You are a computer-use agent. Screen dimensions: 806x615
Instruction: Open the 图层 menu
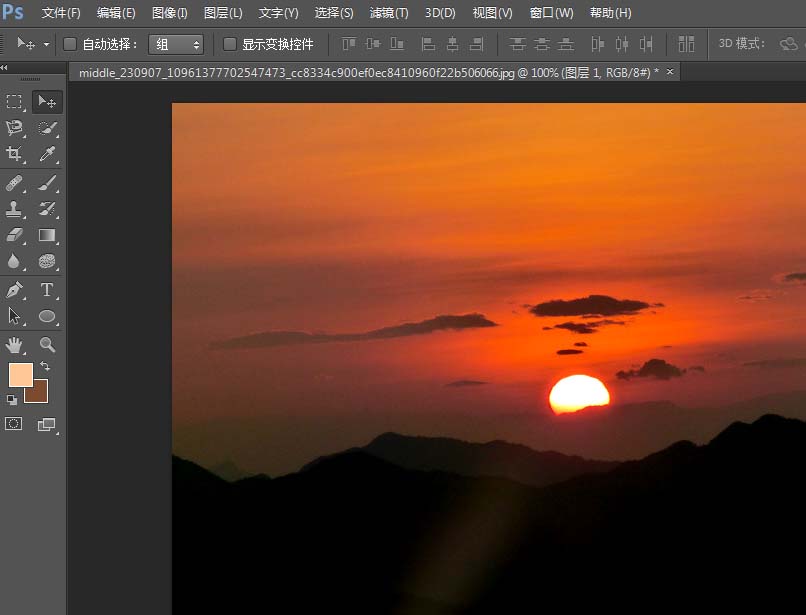[x=222, y=13]
